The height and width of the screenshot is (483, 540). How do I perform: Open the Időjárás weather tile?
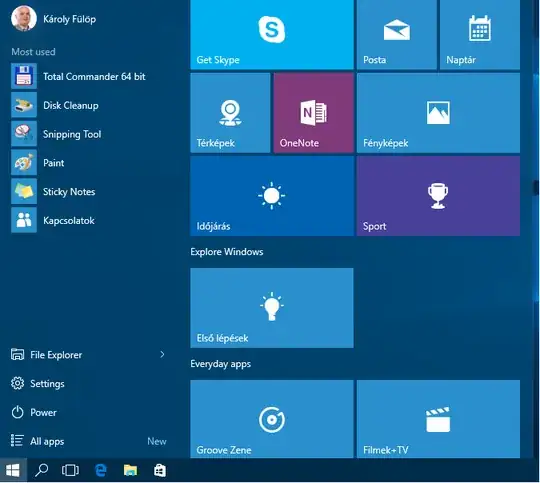(272, 196)
